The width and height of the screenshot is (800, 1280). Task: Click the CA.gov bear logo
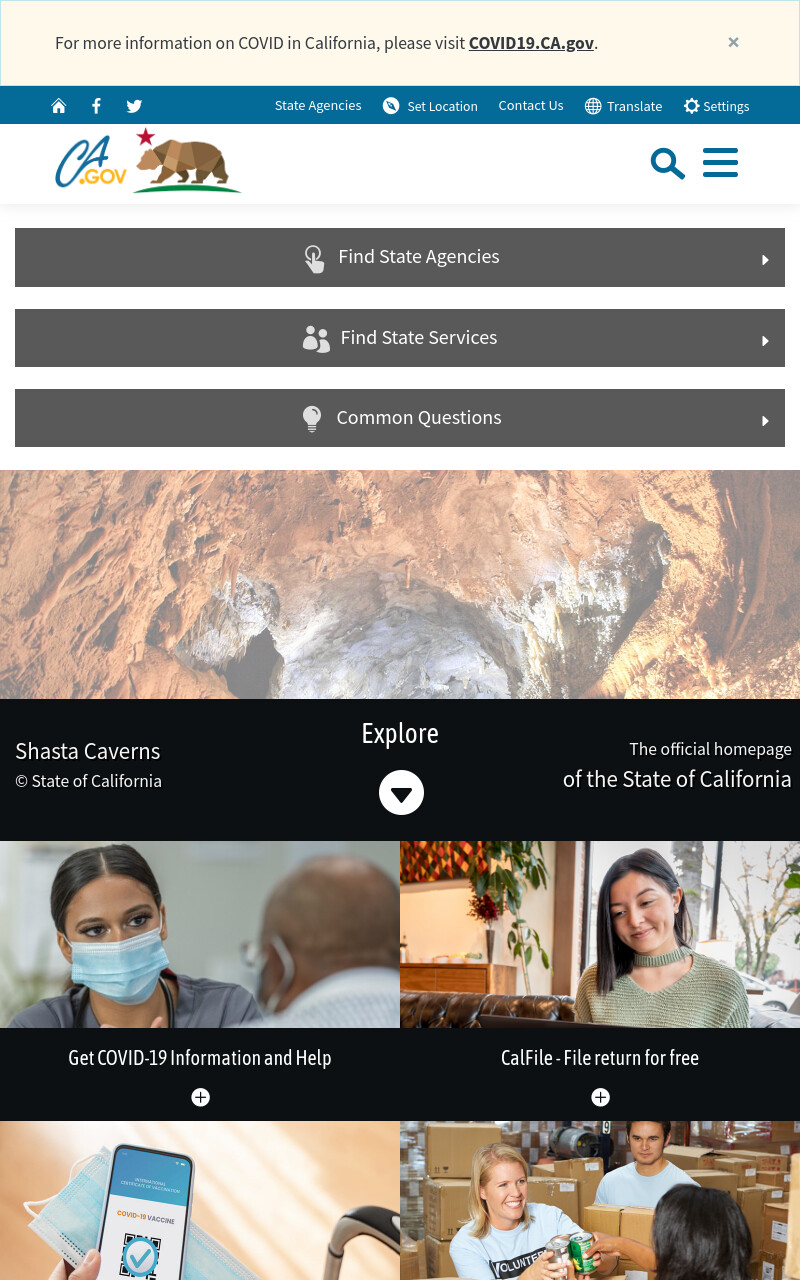[148, 160]
